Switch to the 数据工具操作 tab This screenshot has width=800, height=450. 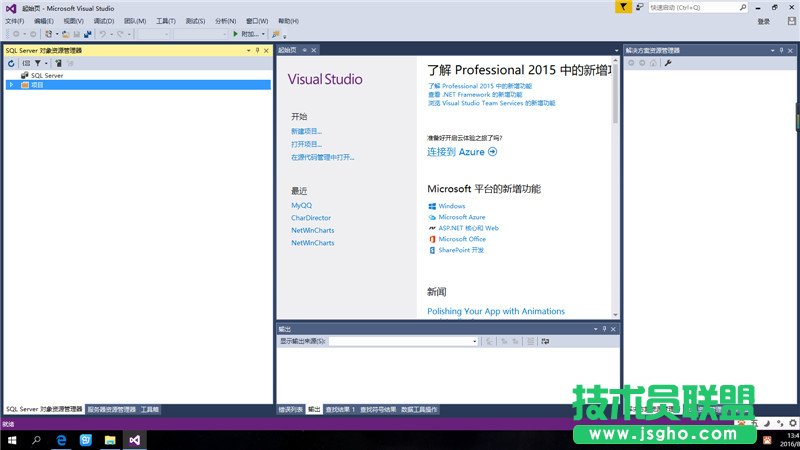coord(419,409)
